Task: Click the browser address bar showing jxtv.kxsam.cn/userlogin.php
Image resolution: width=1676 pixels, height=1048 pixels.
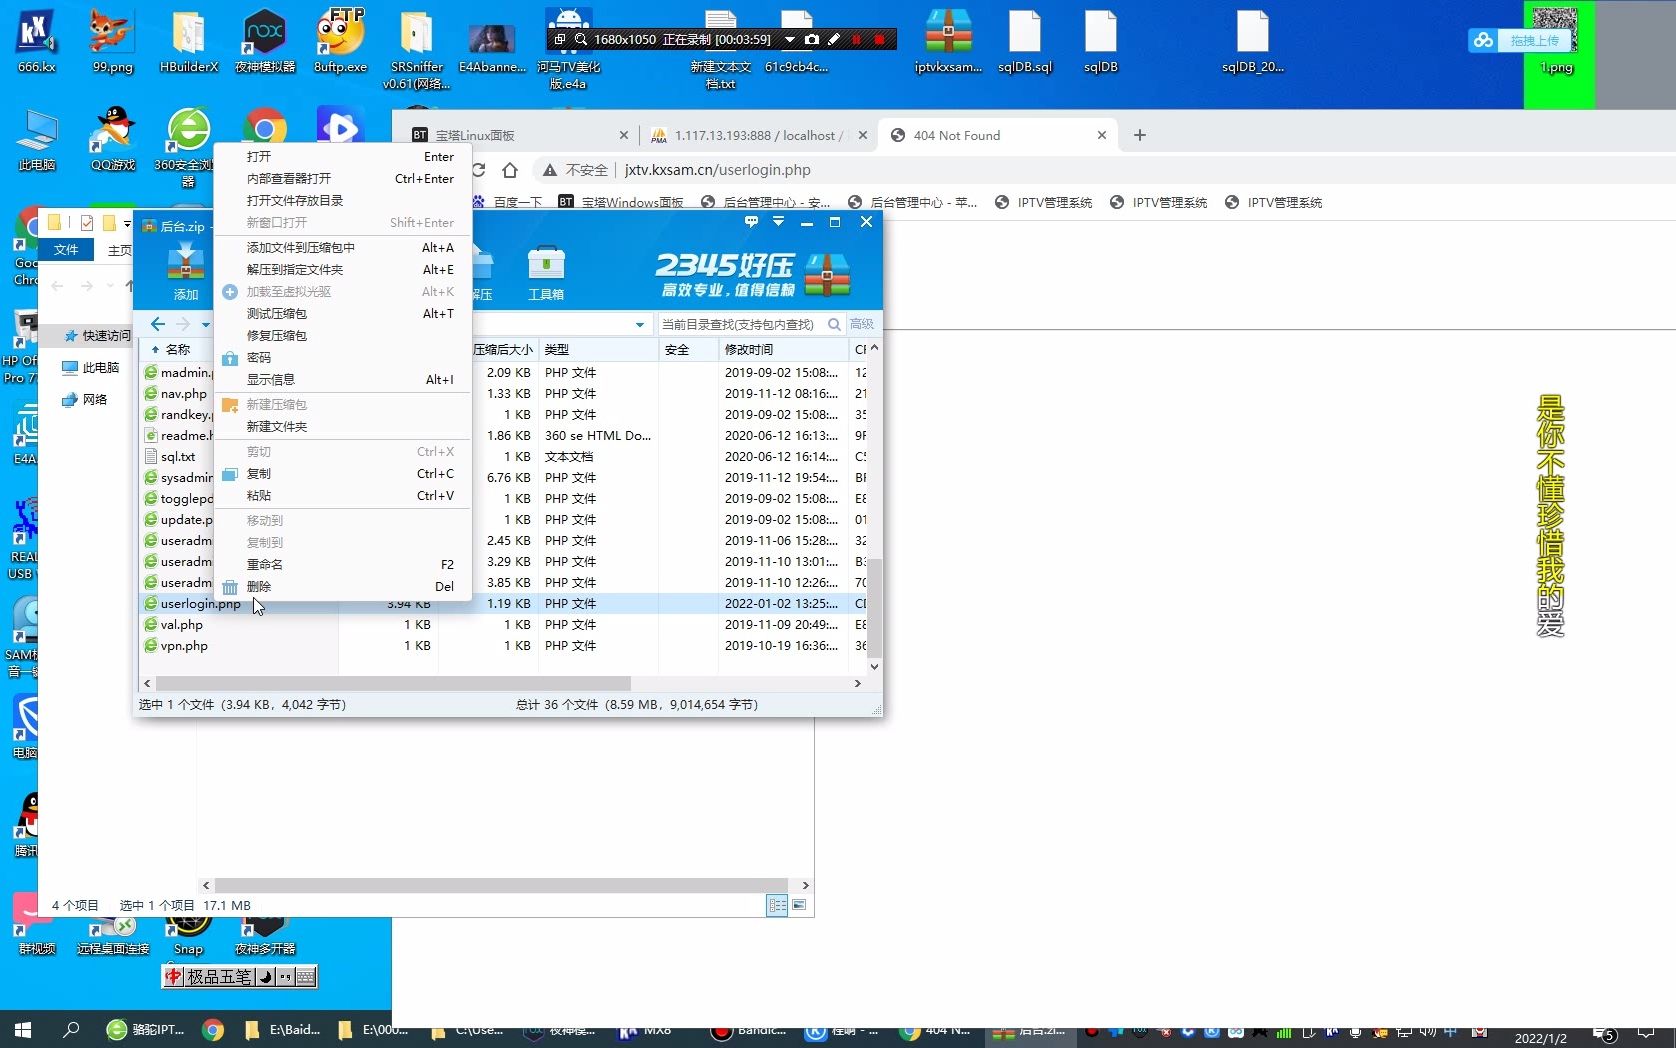Action: (717, 169)
